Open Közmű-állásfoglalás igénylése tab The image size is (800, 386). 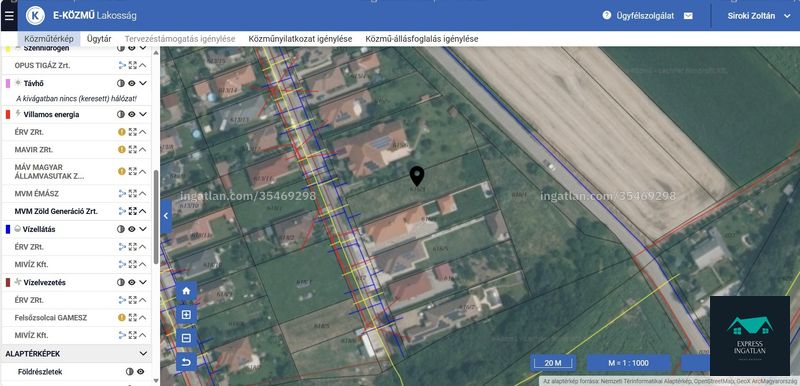[x=422, y=39]
